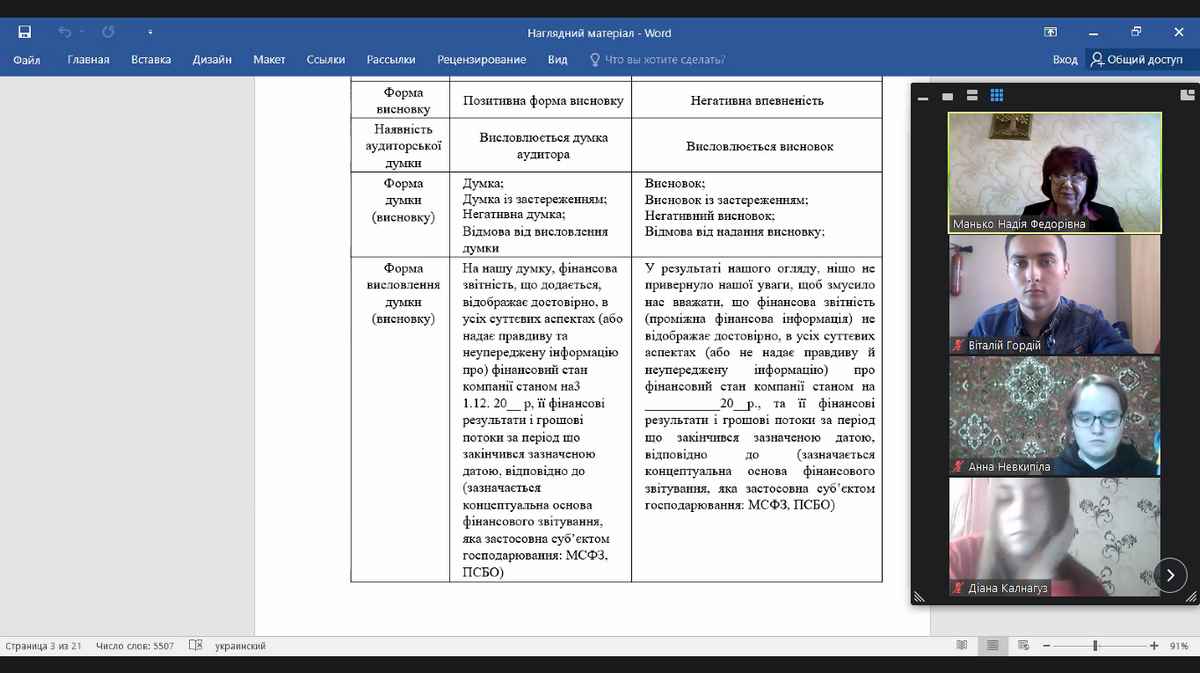Save the document with the floppy disk icon

[x=24, y=32]
